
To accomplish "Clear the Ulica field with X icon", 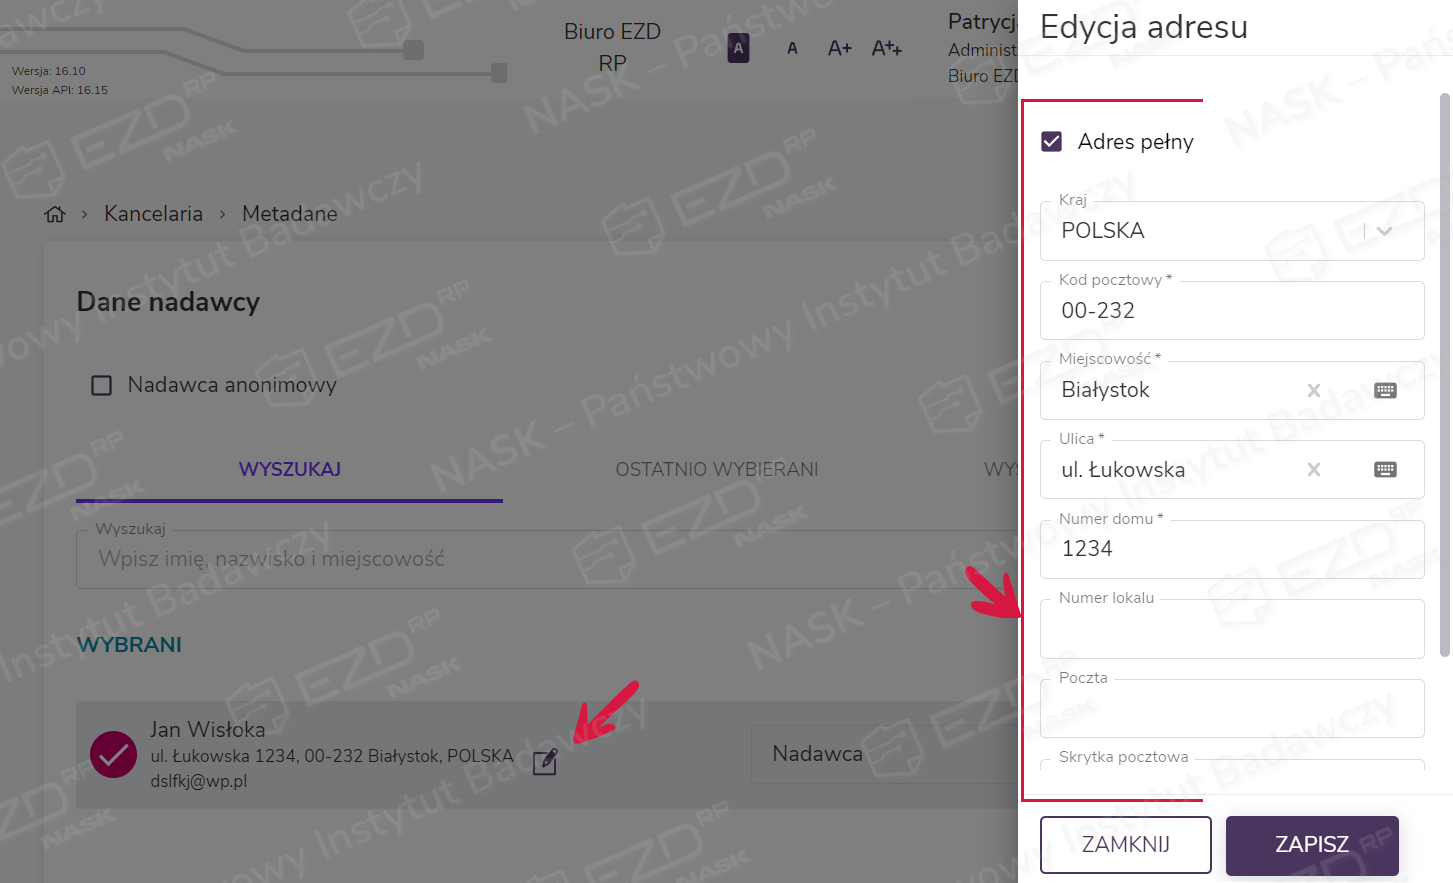I will pos(1314,469).
